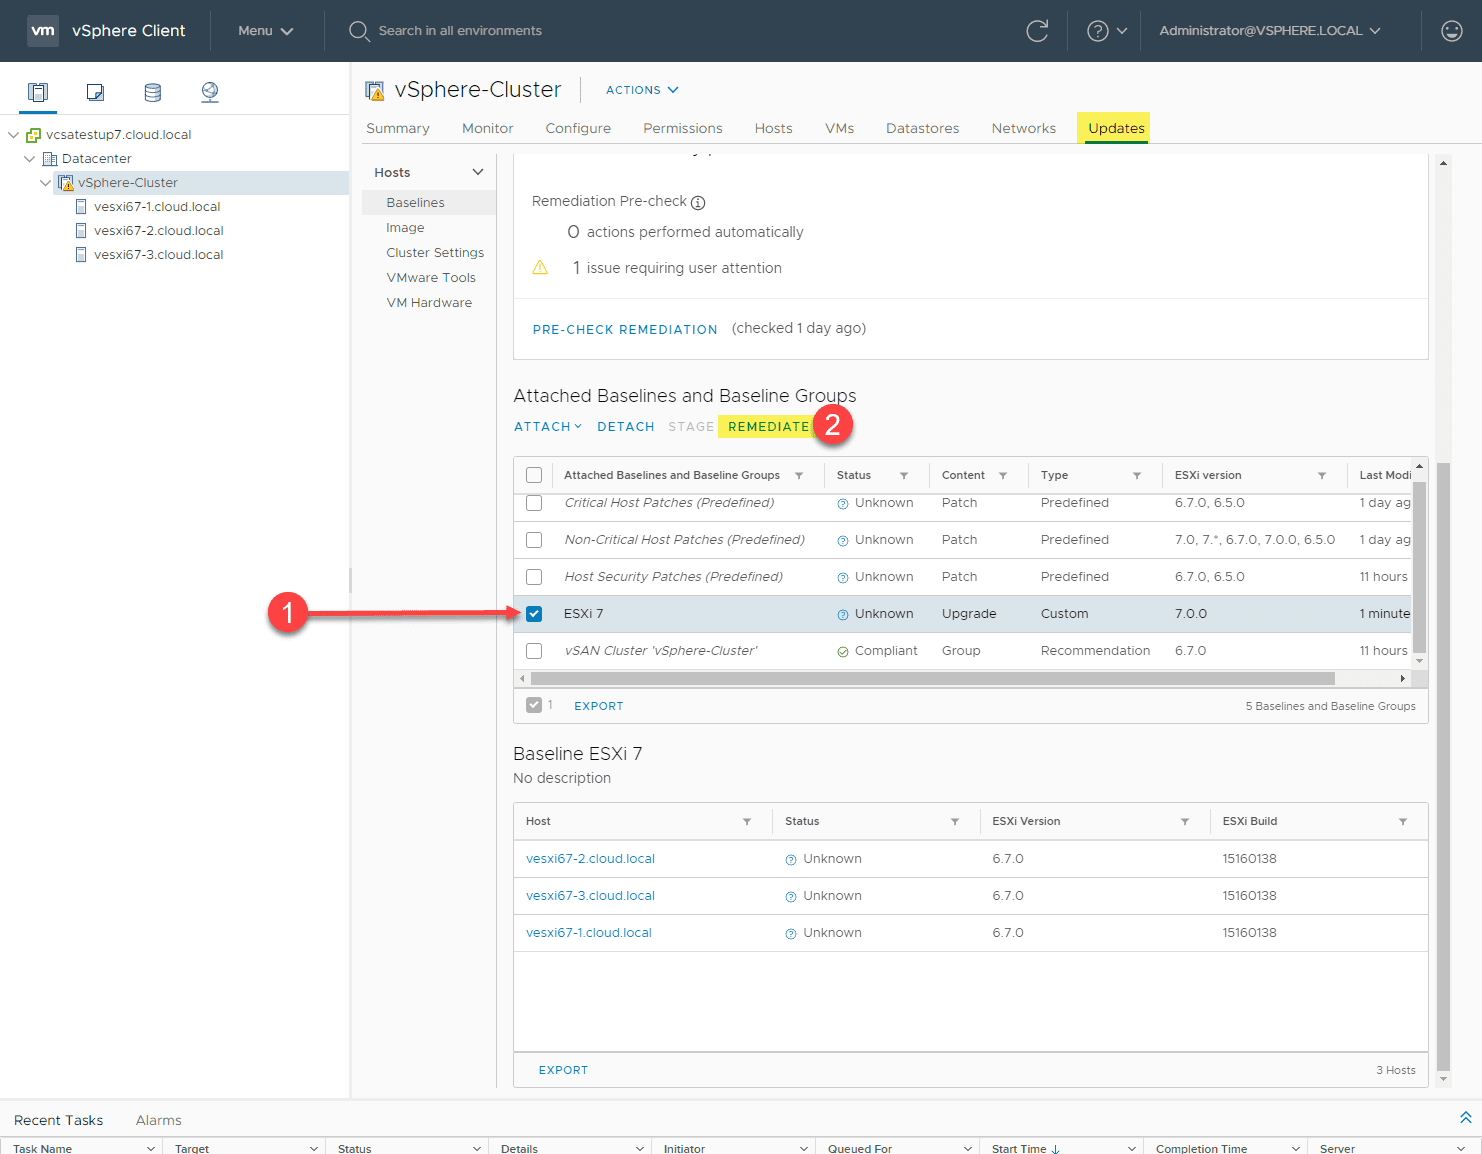1482x1154 pixels.
Task: Uncheck the ESXi 7 baseline checkbox
Action: point(534,614)
